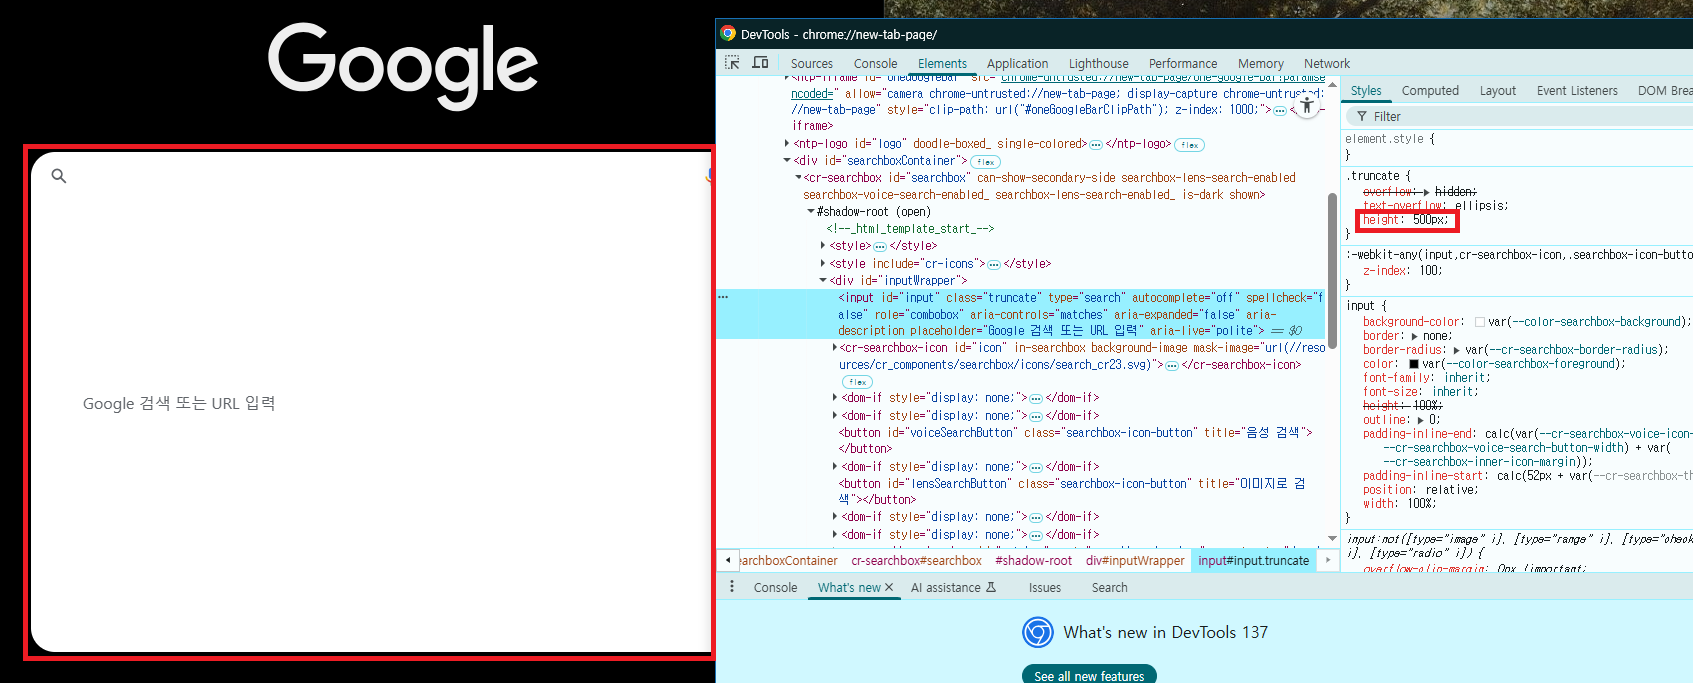Expand the cr-searchbox-icon element node
The height and width of the screenshot is (683, 1693).
[x=835, y=348]
